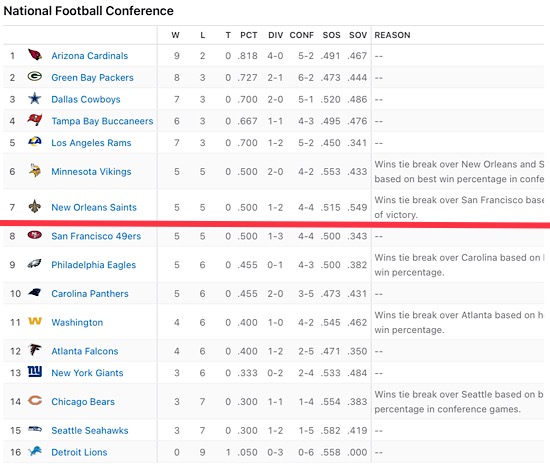Click the Dallas Cowboys star logo
Viewport: 550px width, 469px height.
pos(34,99)
